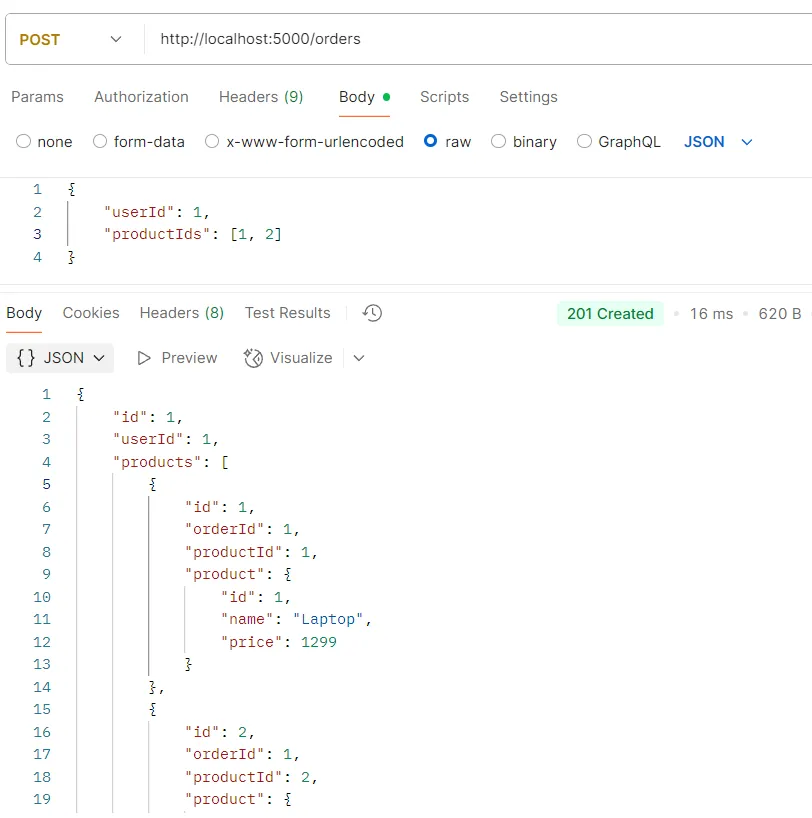Viewport: 812px width, 818px height.
Task: Click the 201 Created status badge
Action: [609, 313]
